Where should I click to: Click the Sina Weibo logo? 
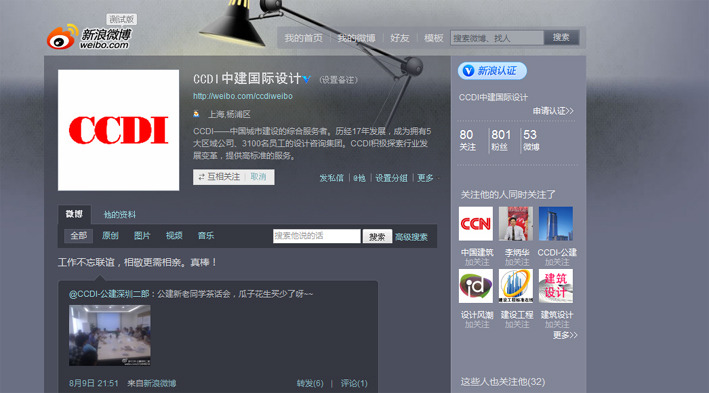pos(89,37)
